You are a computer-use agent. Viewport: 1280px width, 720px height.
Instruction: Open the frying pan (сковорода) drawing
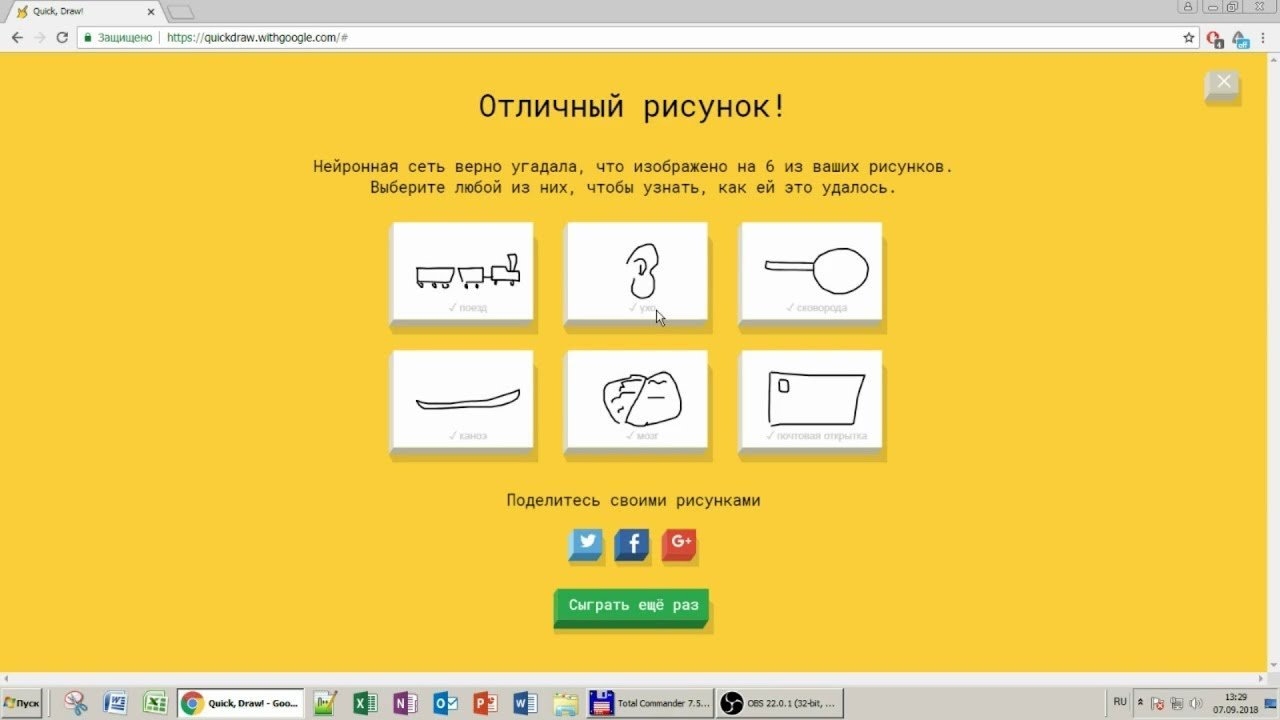tap(810, 272)
